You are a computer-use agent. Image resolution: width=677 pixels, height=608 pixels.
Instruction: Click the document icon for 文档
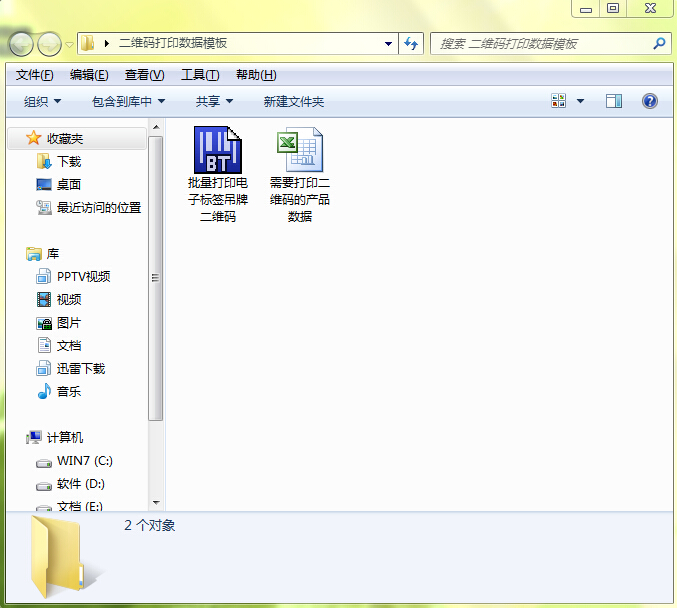[44, 345]
